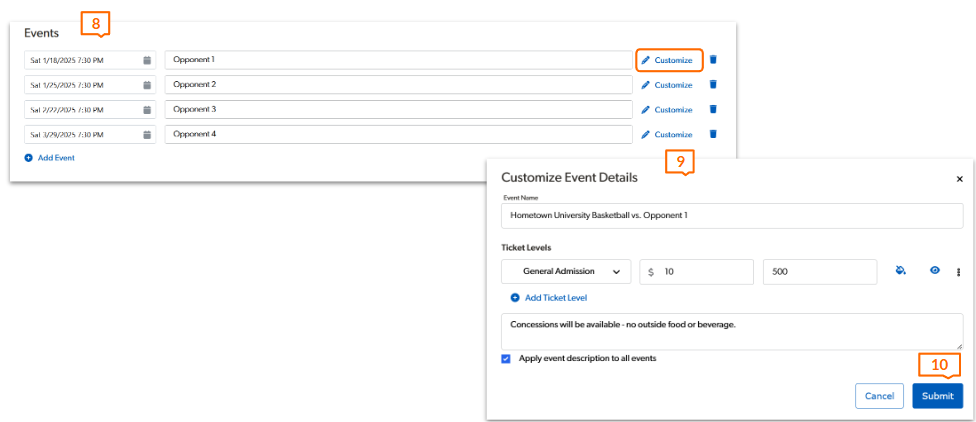Delete the Opponent 1 event
The width and height of the screenshot is (976, 422).
713,60
